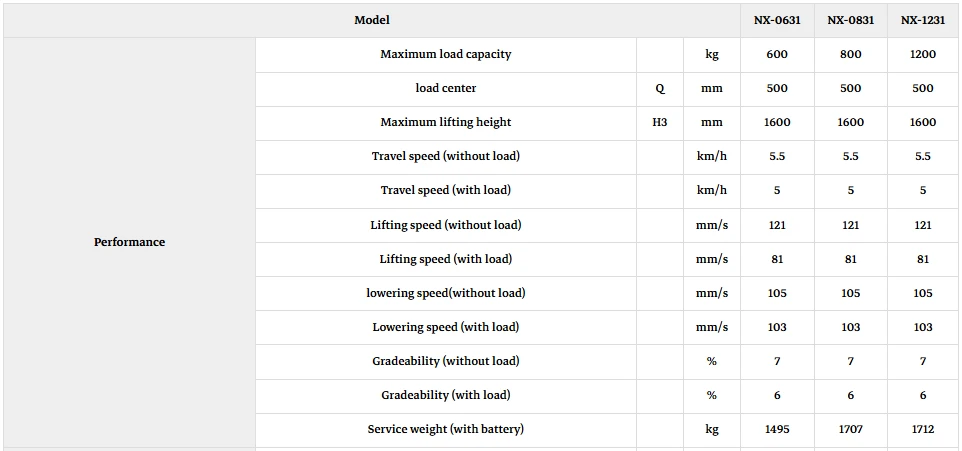
Task: Select the Model header cell
Action: (372, 20)
